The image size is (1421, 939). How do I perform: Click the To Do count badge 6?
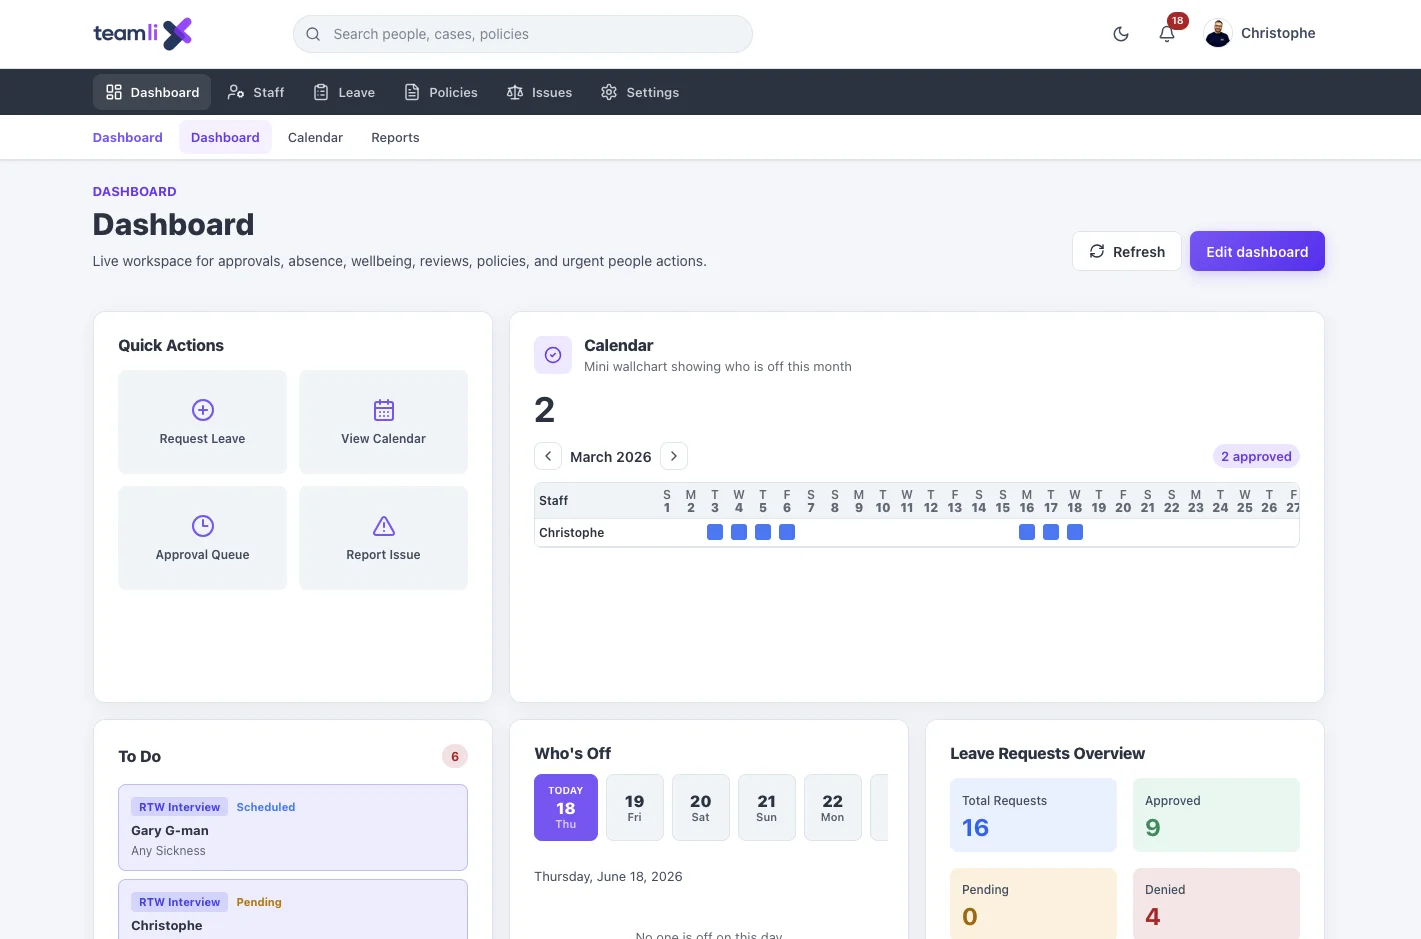455,757
